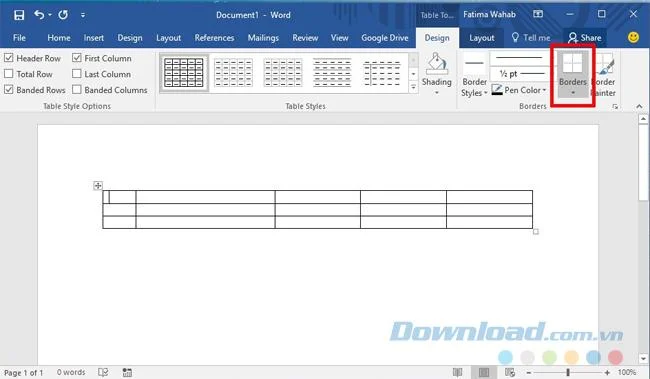650x379 pixels.
Task: Open ribbon display options
Action: click(x=538, y=14)
